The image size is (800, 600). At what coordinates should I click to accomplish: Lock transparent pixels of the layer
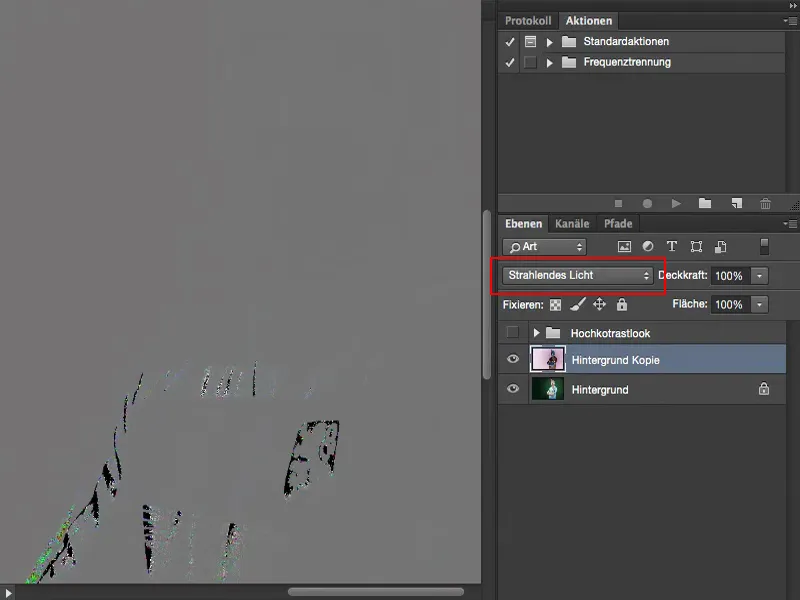coord(555,305)
